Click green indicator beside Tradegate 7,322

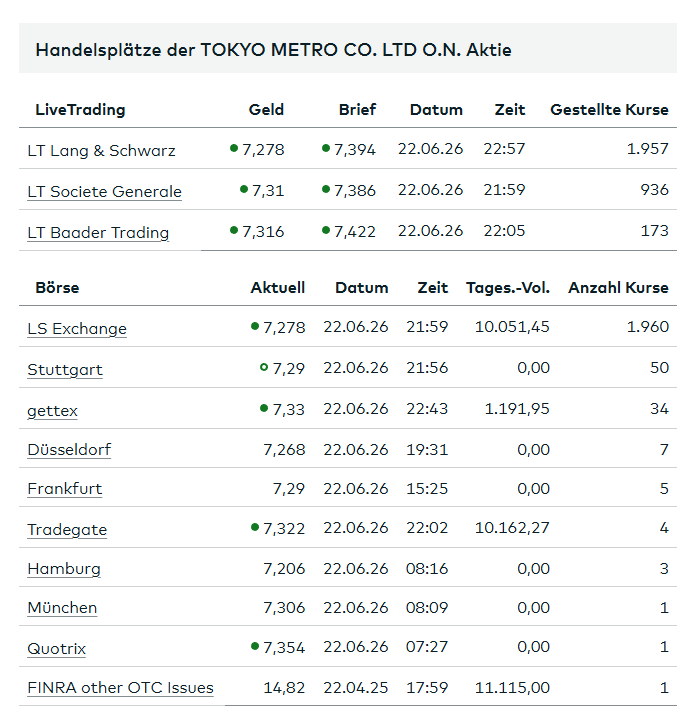(255, 527)
